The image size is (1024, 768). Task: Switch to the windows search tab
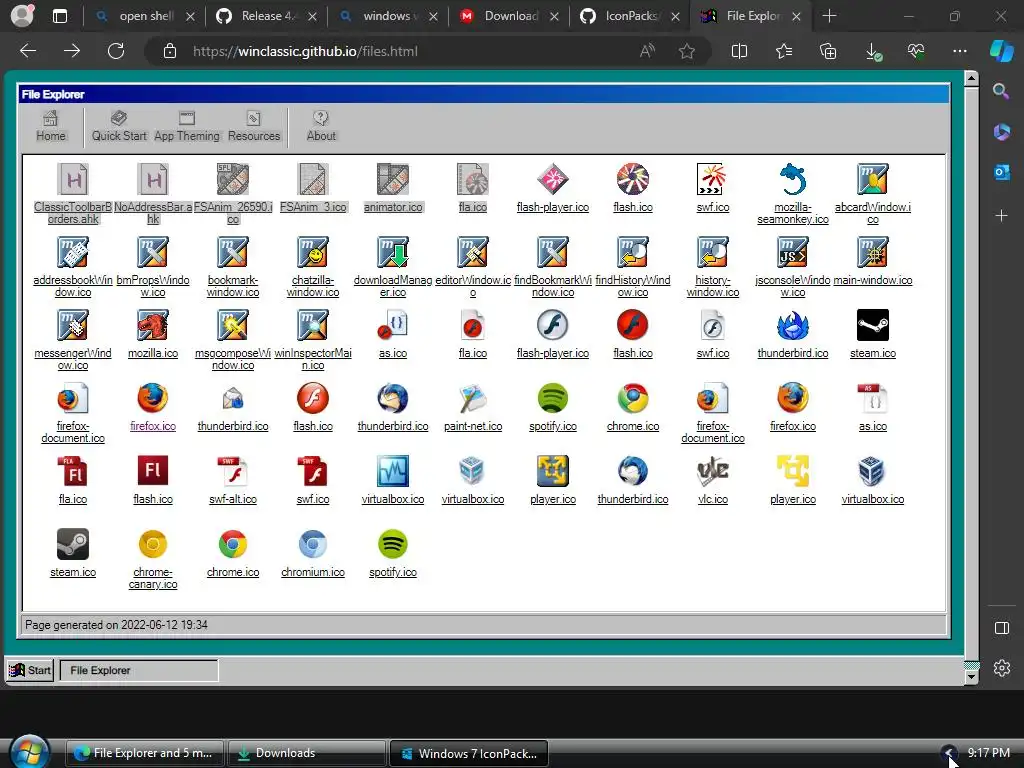click(388, 16)
